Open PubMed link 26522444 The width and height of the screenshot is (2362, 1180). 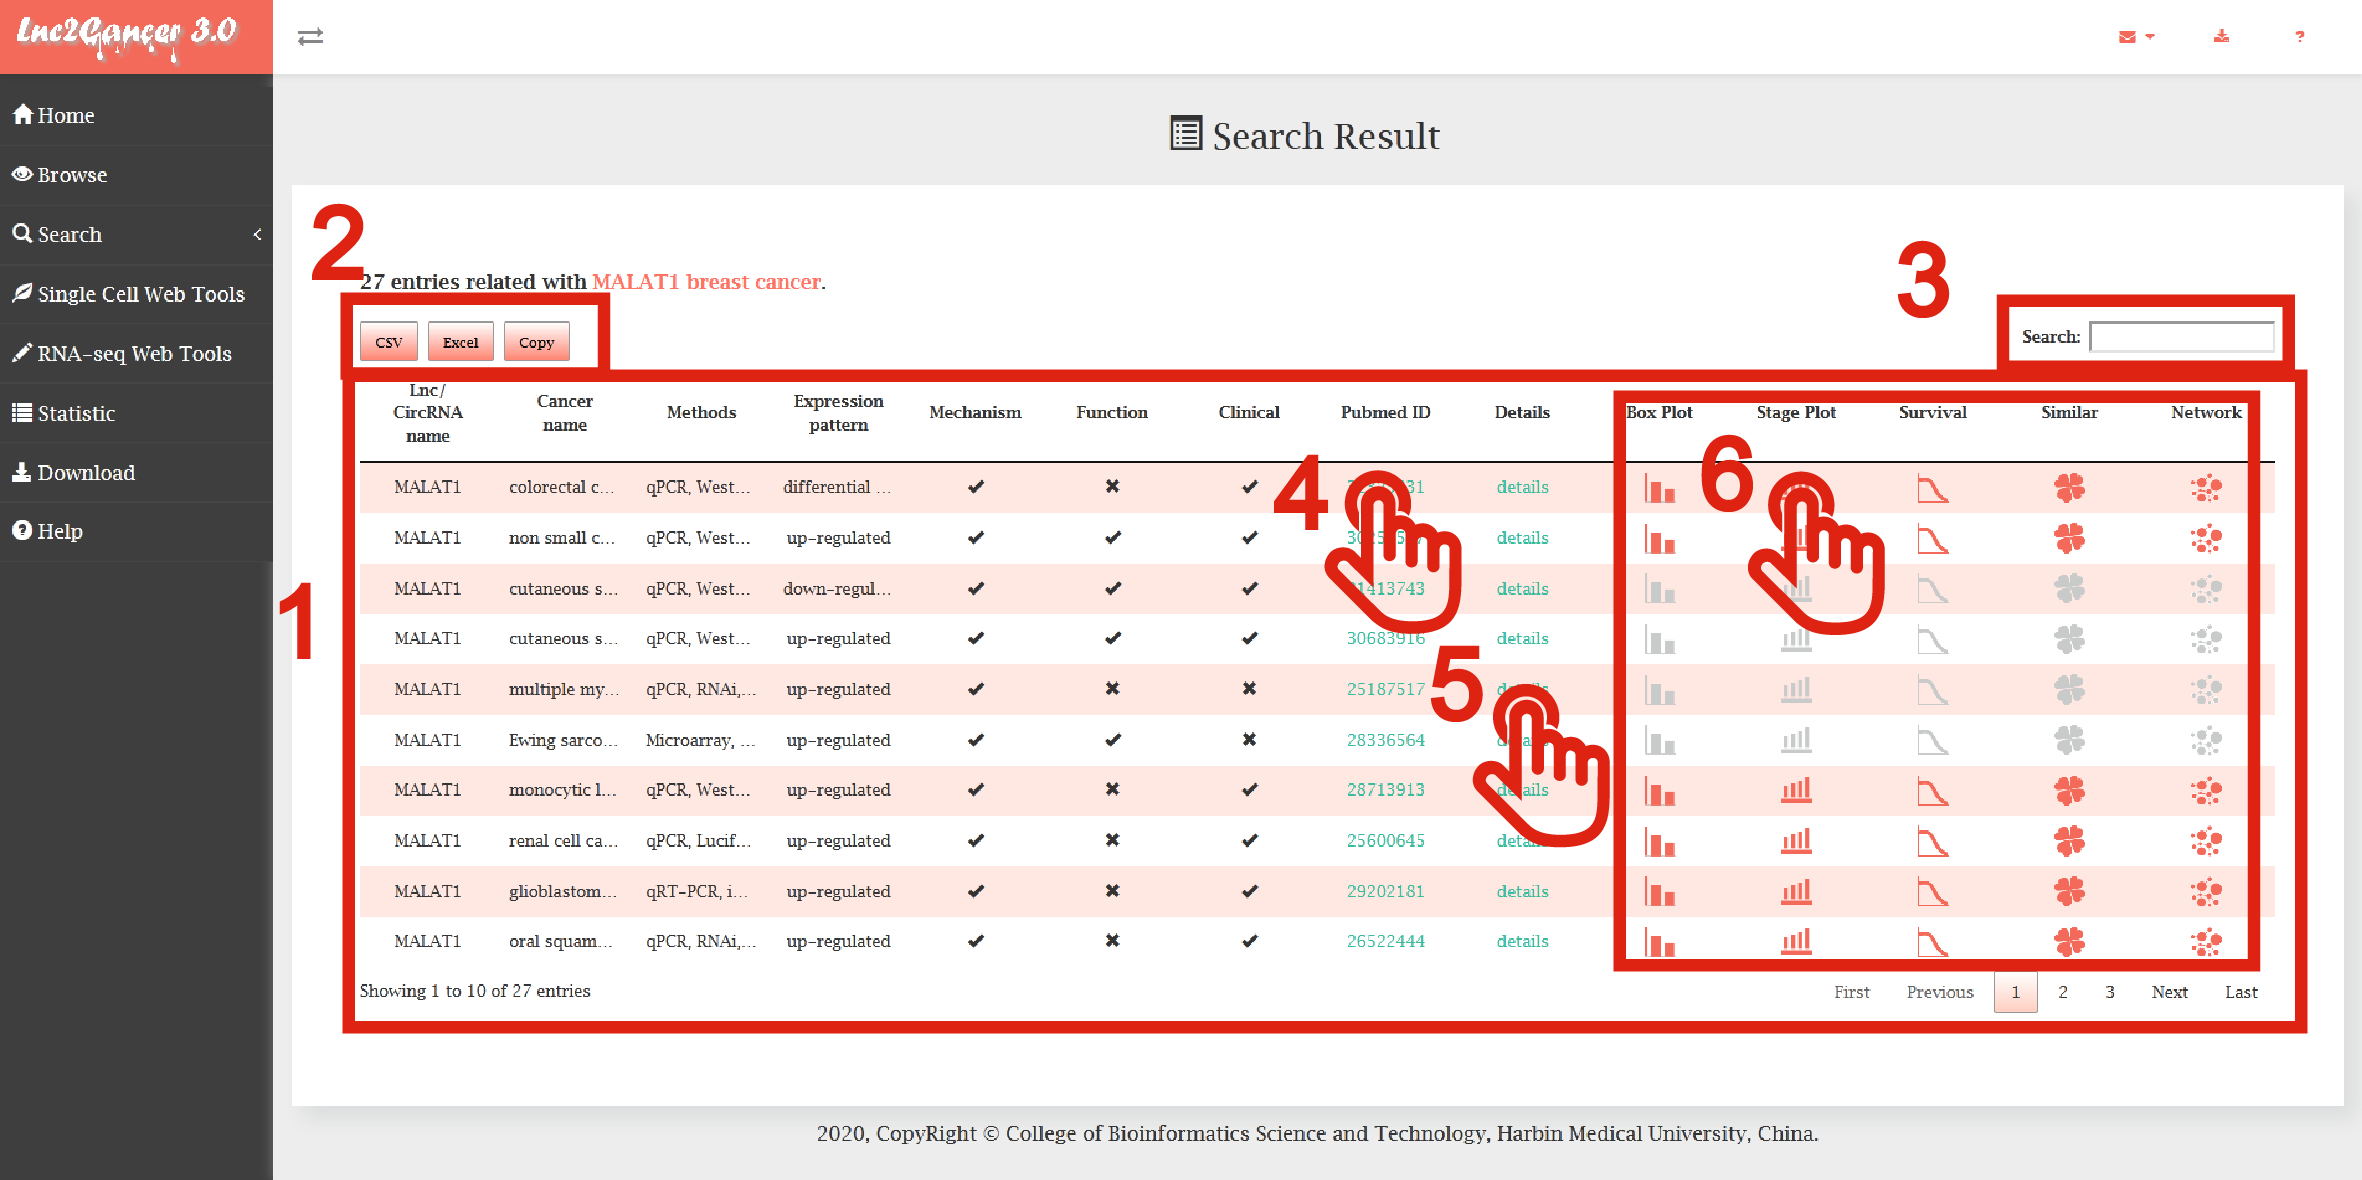tap(1385, 942)
